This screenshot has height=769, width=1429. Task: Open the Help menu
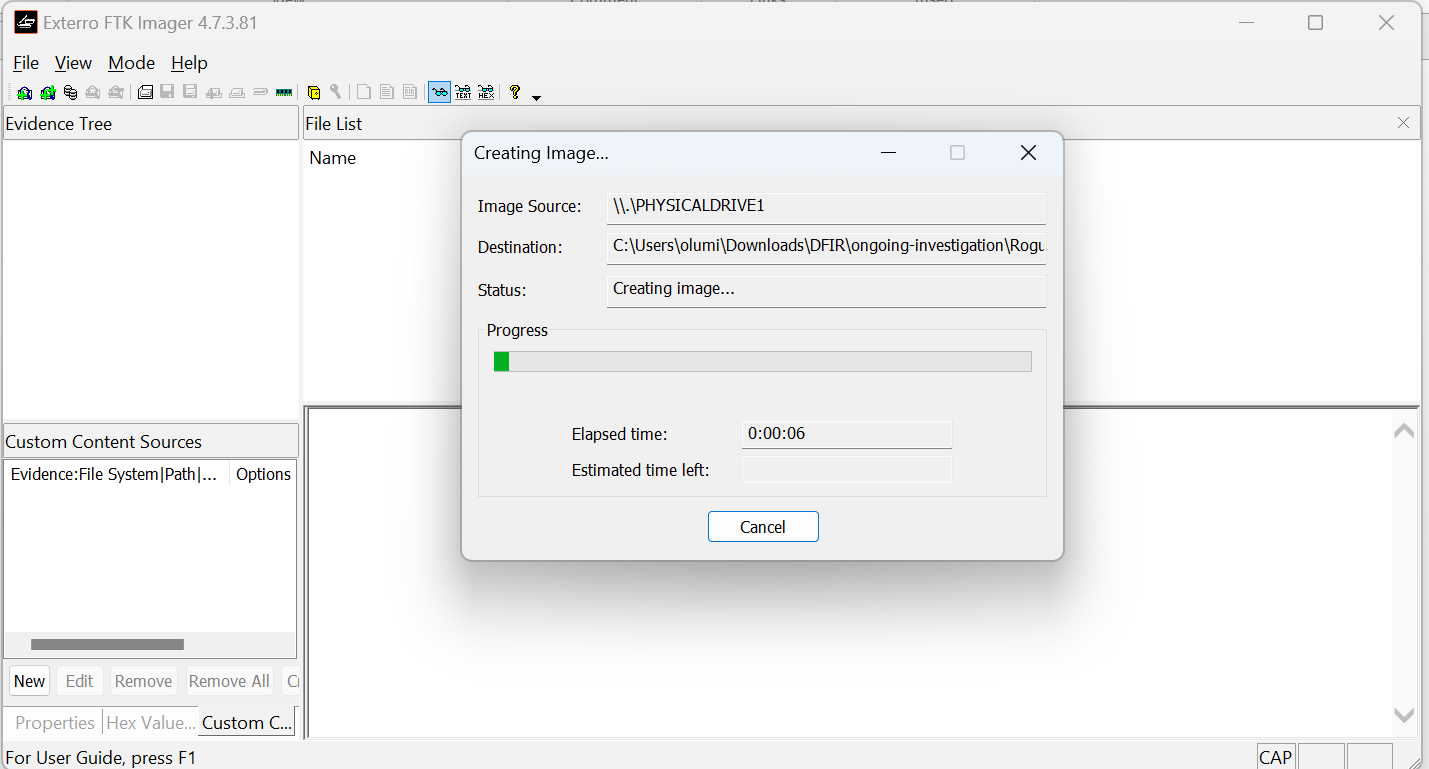189,63
